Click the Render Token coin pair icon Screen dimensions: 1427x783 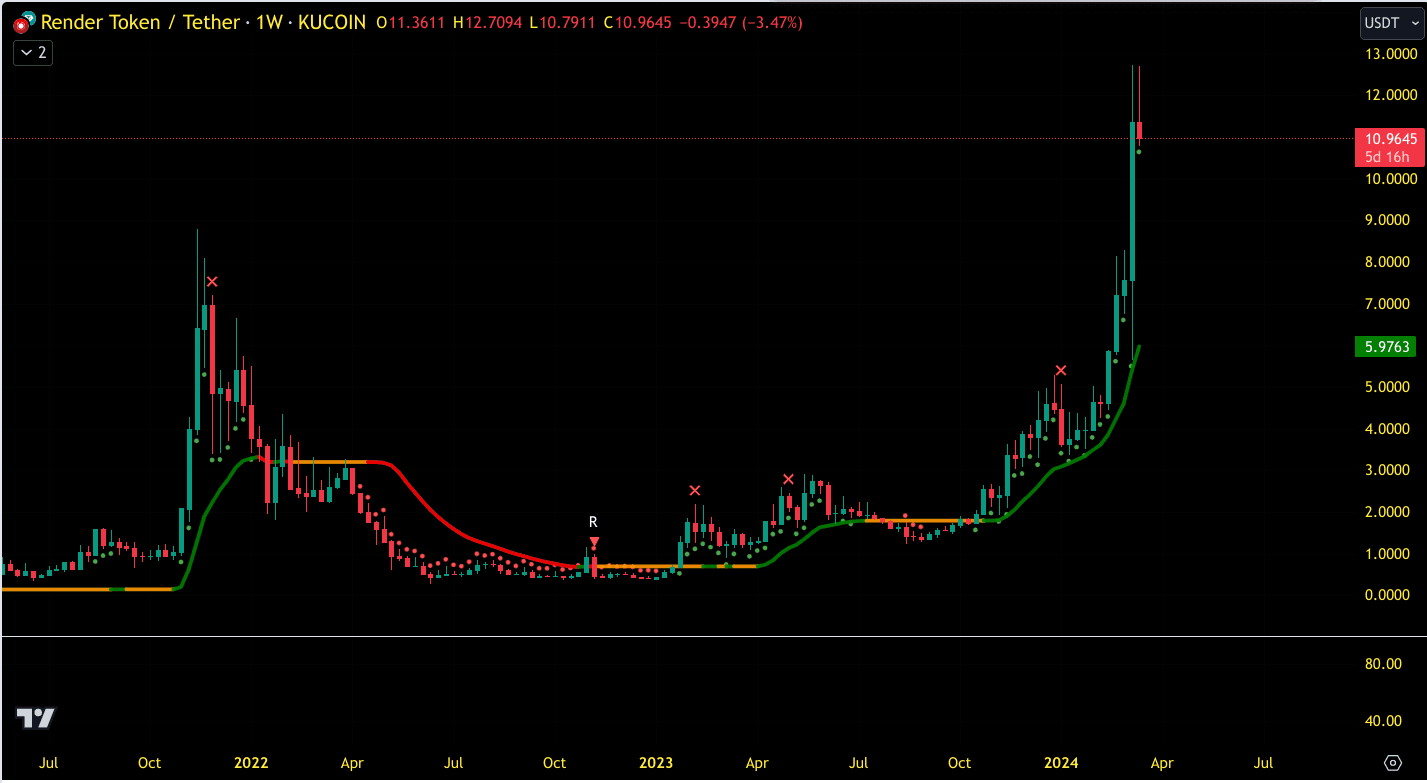pyautogui.click(x=23, y=22)
